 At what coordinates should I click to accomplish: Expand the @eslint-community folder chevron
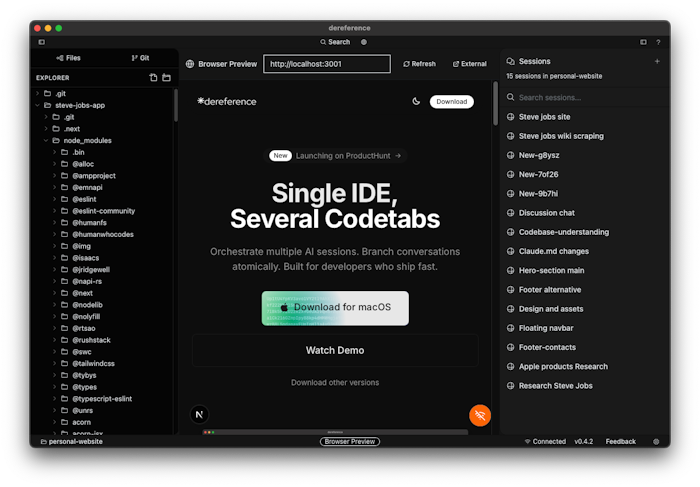click(54, 211)
